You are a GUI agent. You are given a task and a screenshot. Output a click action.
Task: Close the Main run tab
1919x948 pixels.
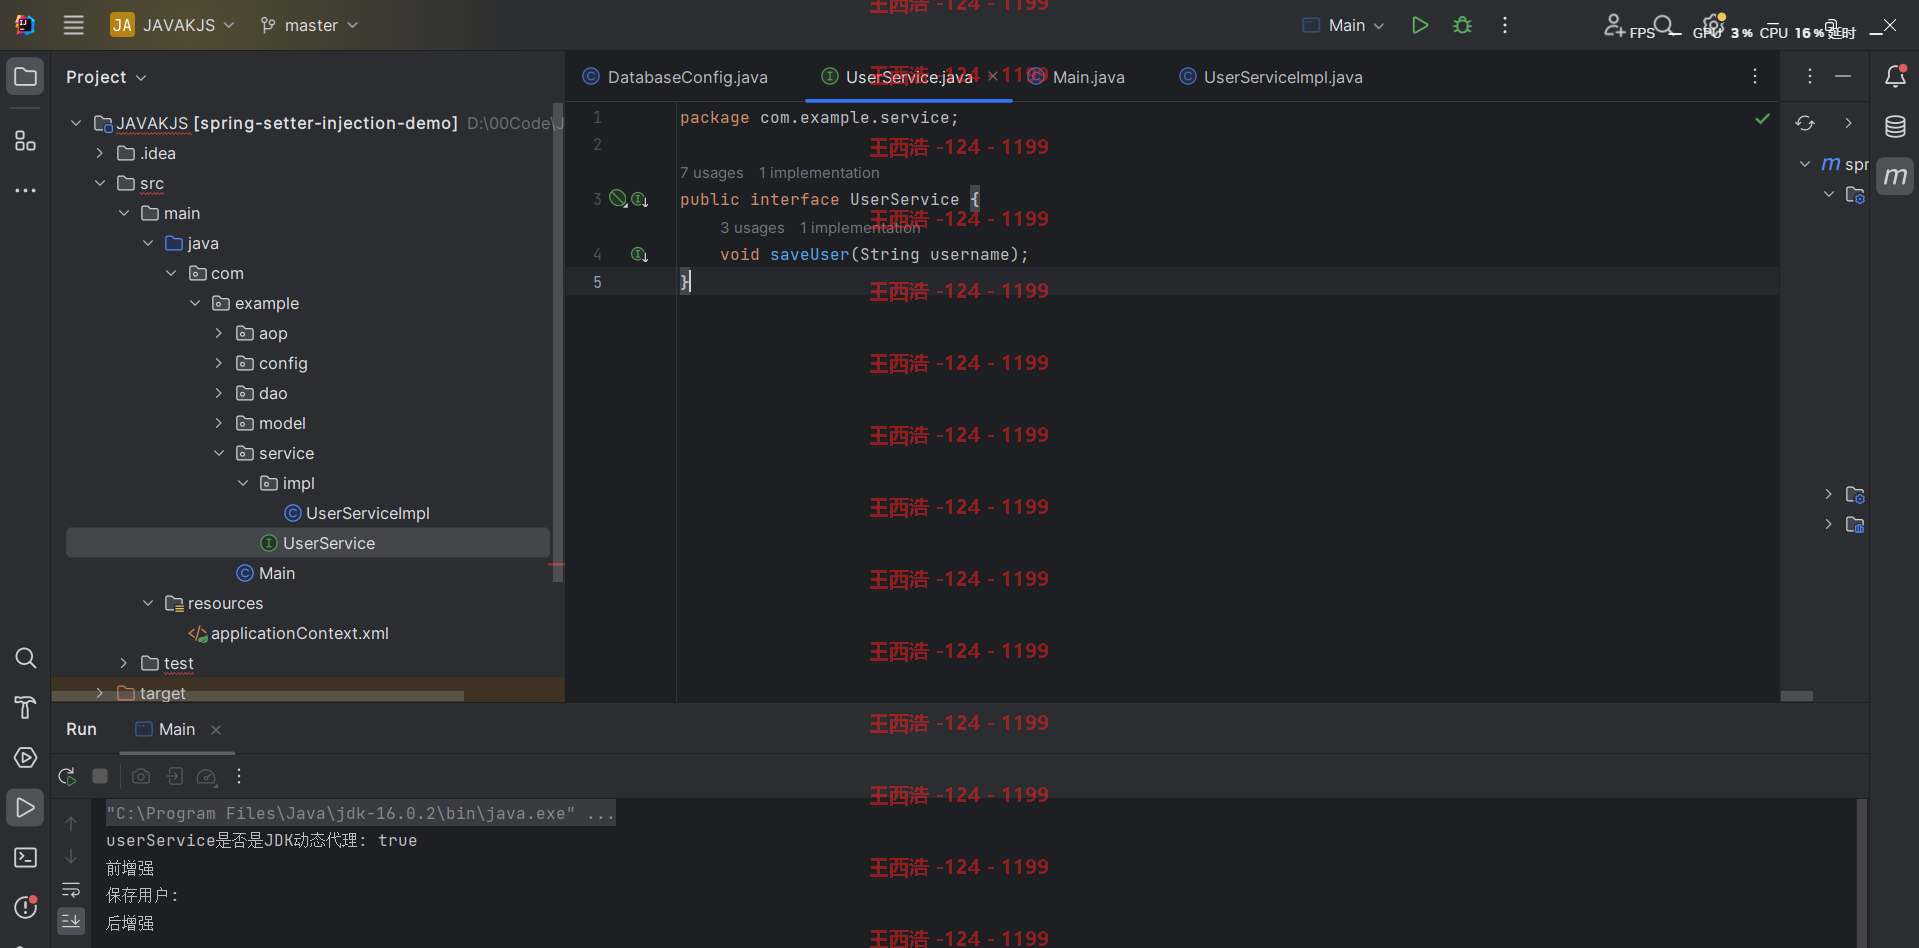pyautogui.click(x=216, y=730)
